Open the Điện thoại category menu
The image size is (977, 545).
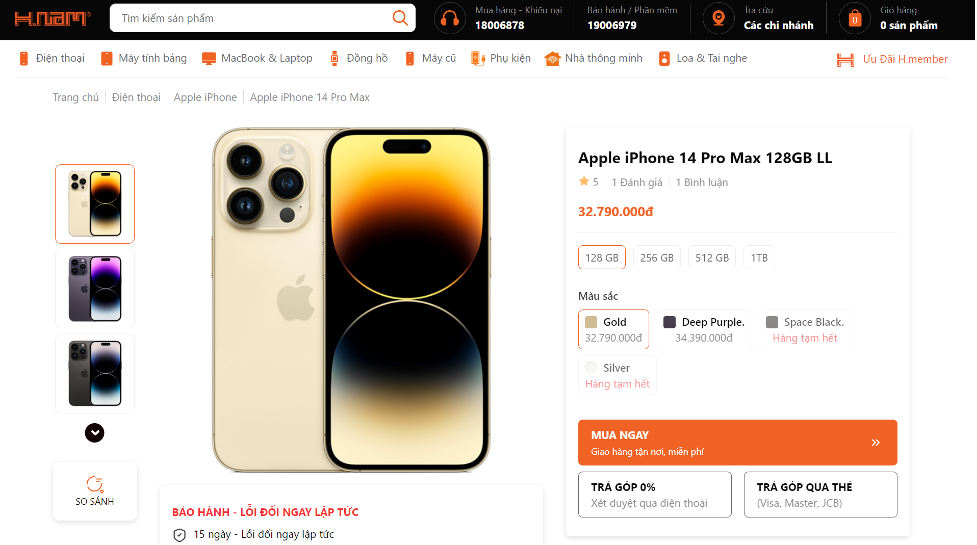click(x=52, y=59)
